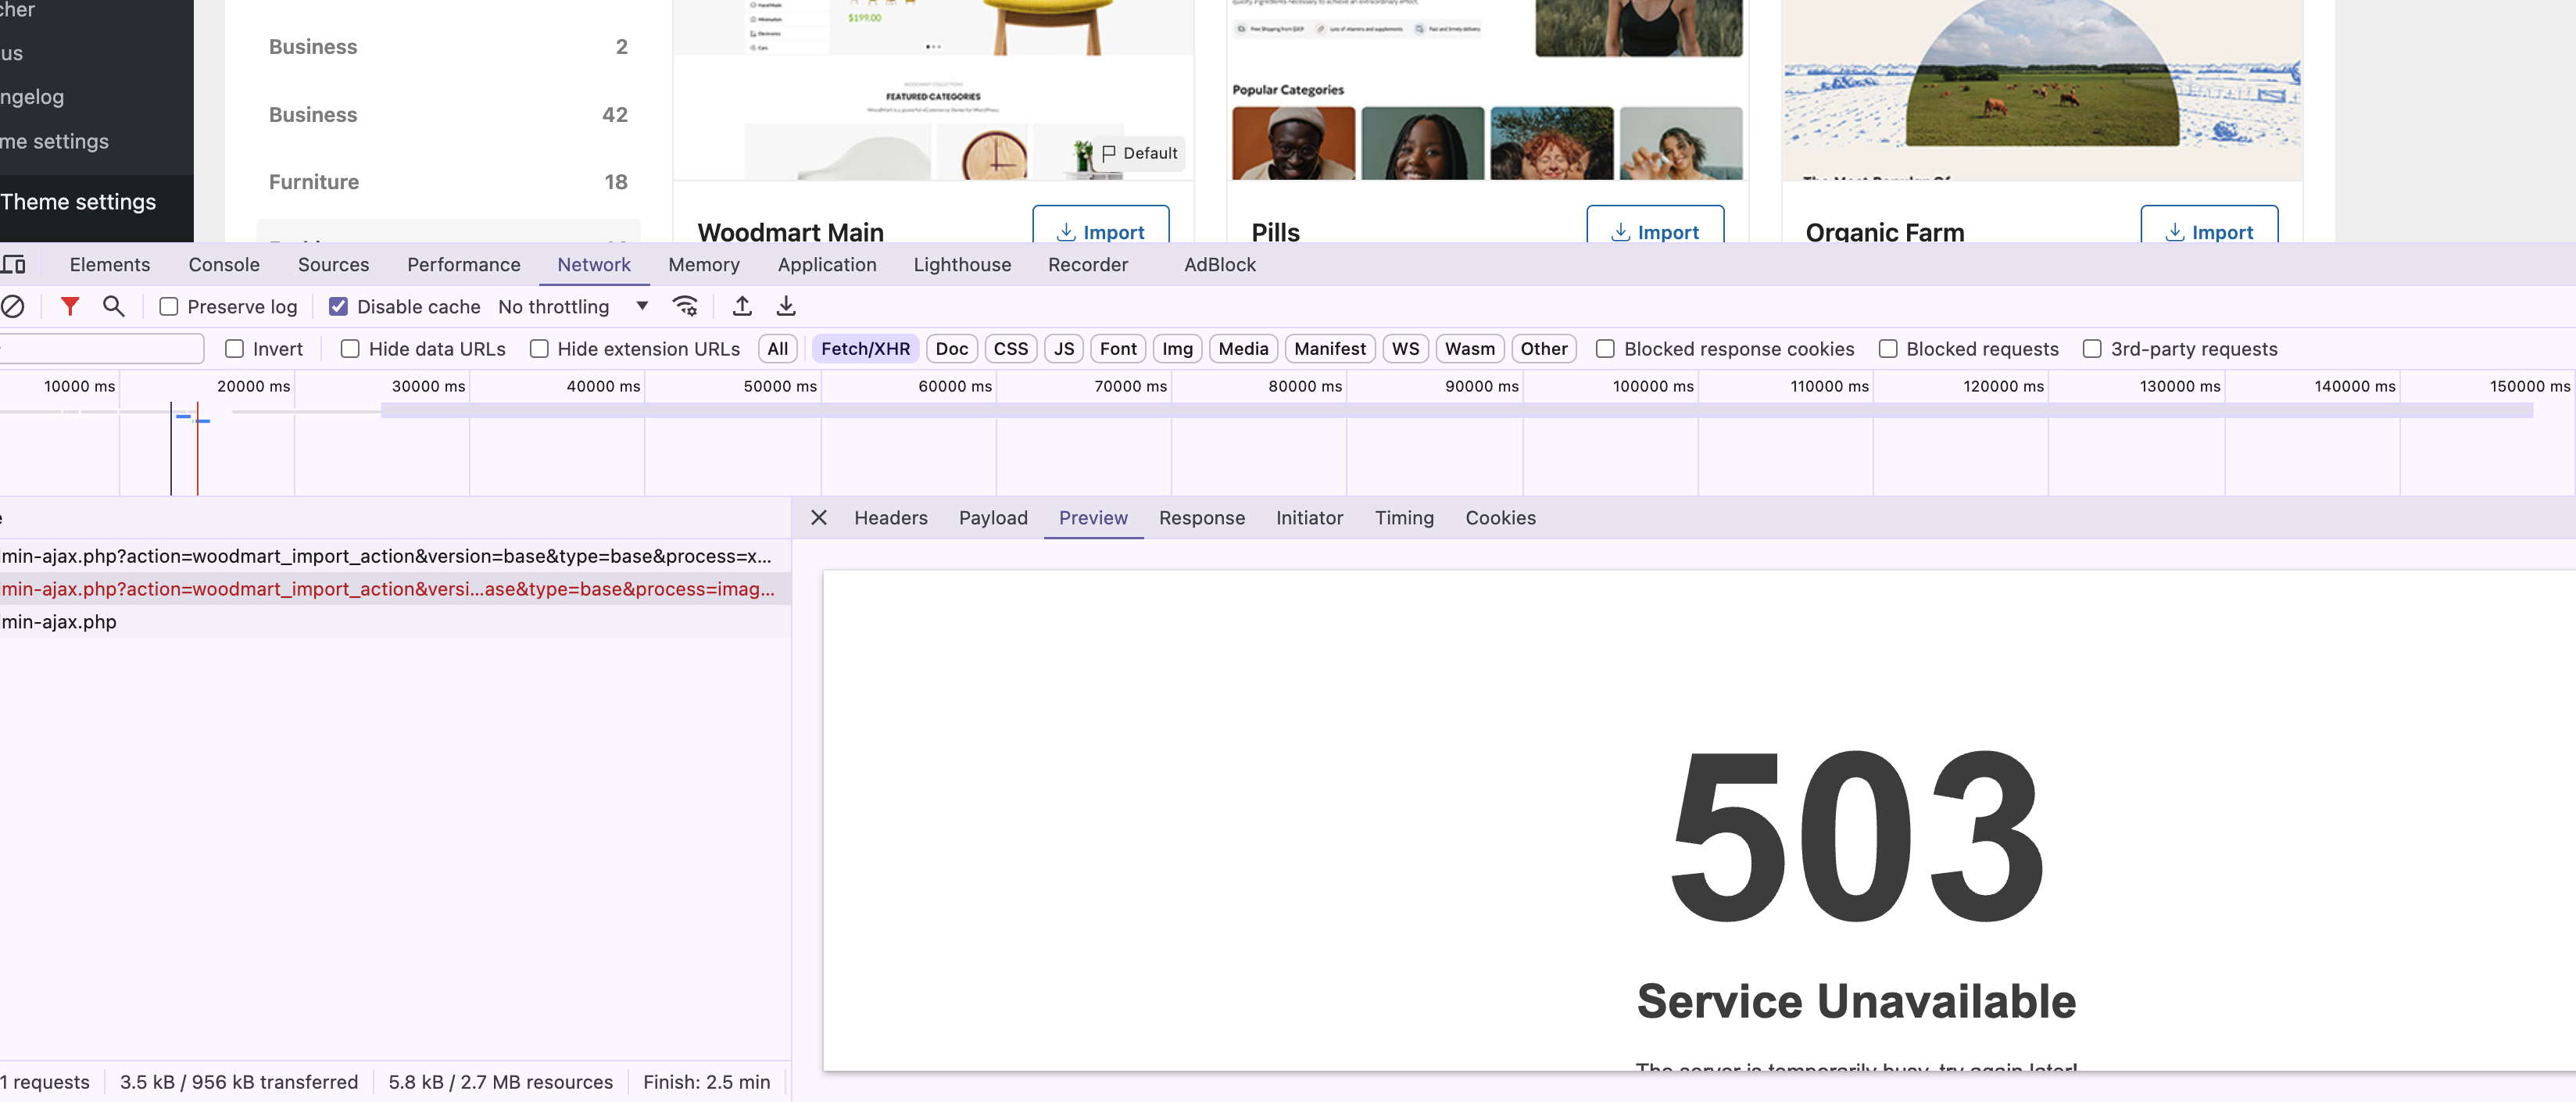Toggle the device toolbar icon

[14, 265]
